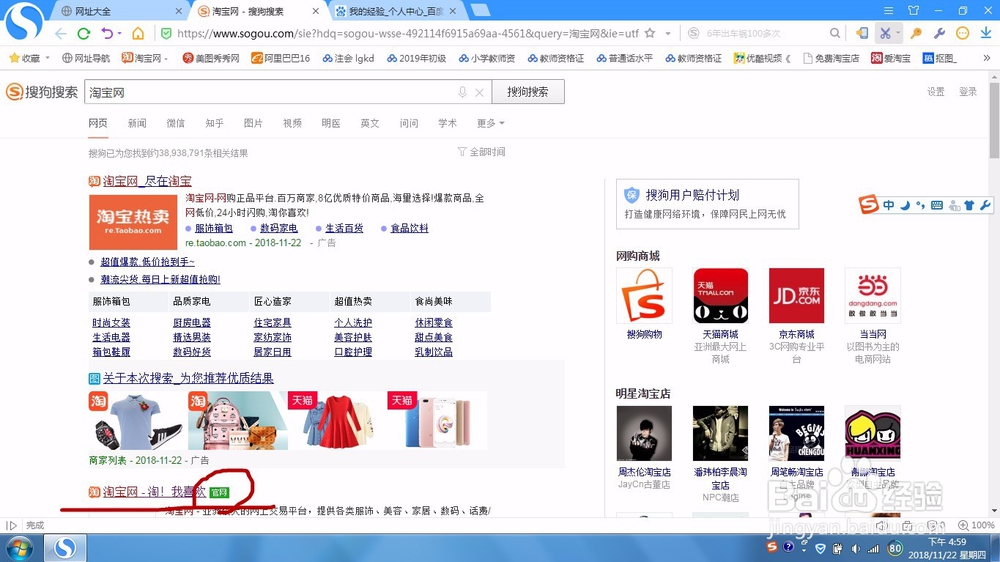The width and height of the screenshot is (1000, 562).
Task: Switch to the 我的经验_个人中心 tab
Action: pyautogui.click(x=395, y=11)
